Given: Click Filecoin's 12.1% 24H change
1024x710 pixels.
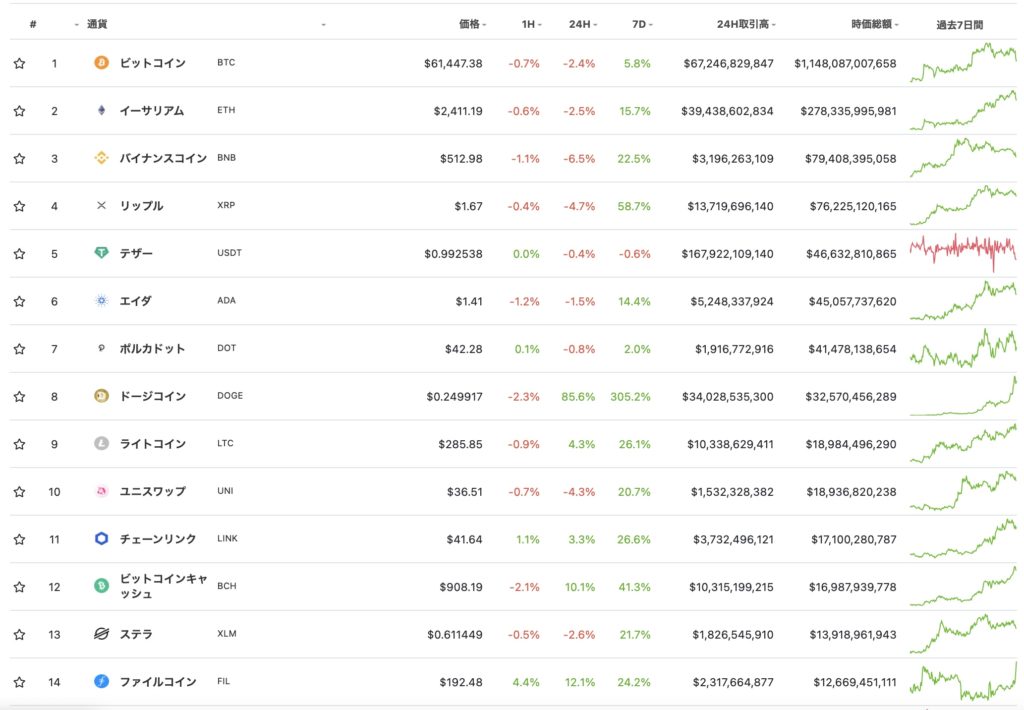Looking at the screenshot, I should click(580, 682).
